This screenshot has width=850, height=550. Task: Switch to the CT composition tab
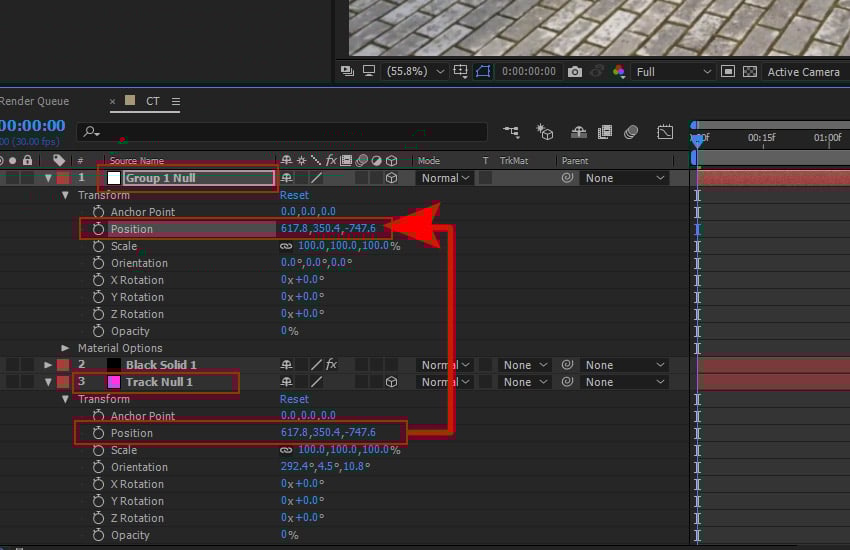click(153, 101)
